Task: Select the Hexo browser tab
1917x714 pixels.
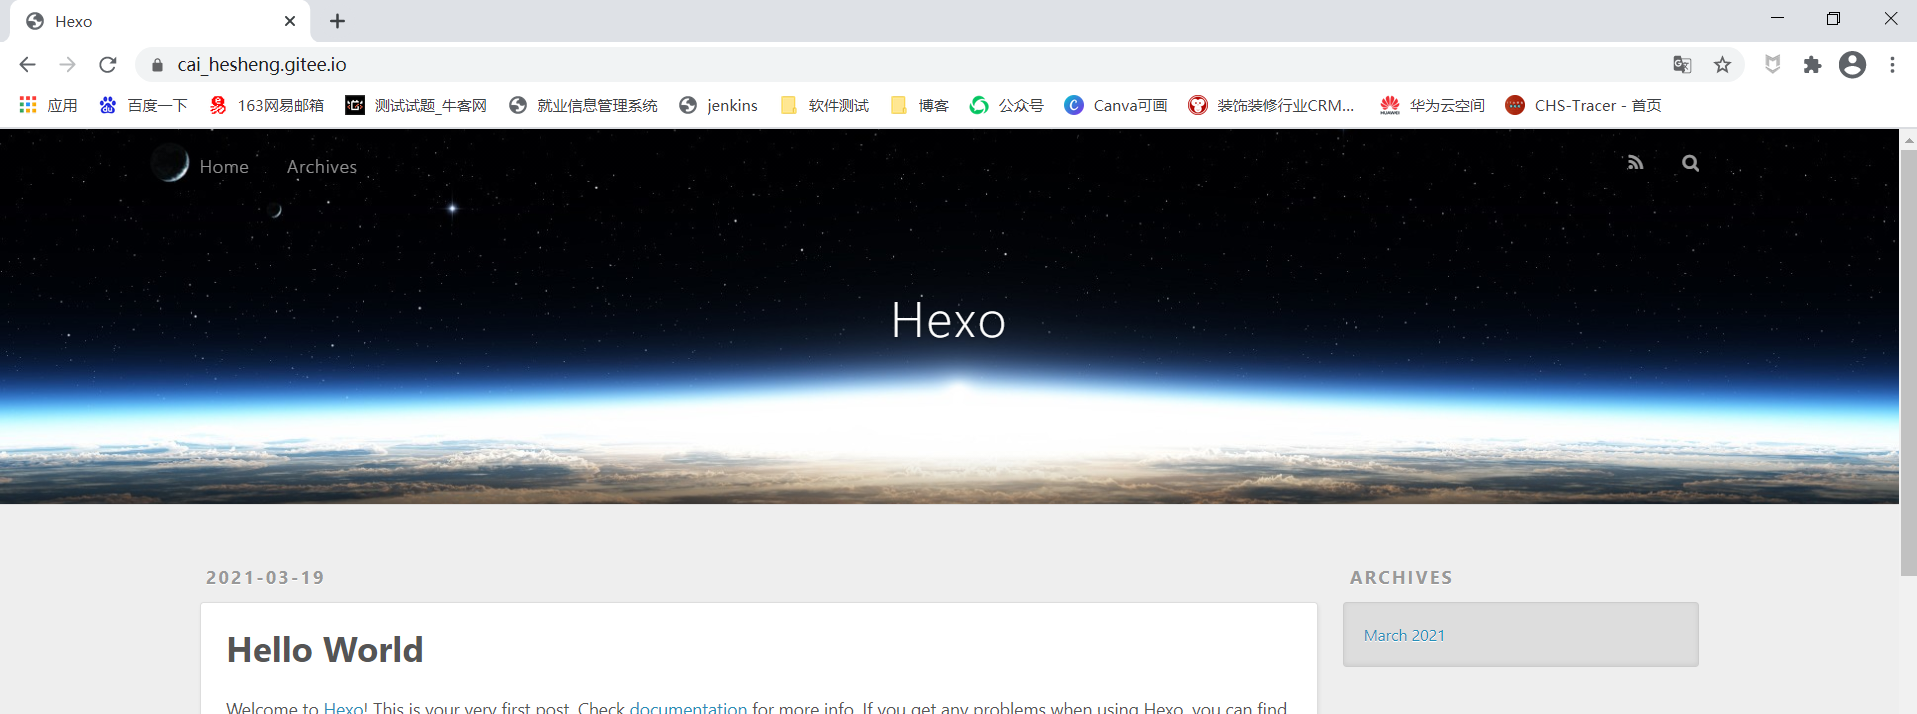Action: pos(160,21)
